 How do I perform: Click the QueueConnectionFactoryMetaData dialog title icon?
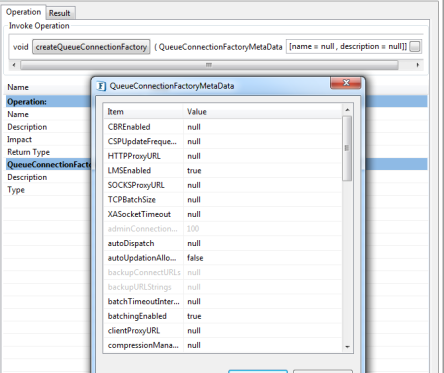tap(101, 86)
